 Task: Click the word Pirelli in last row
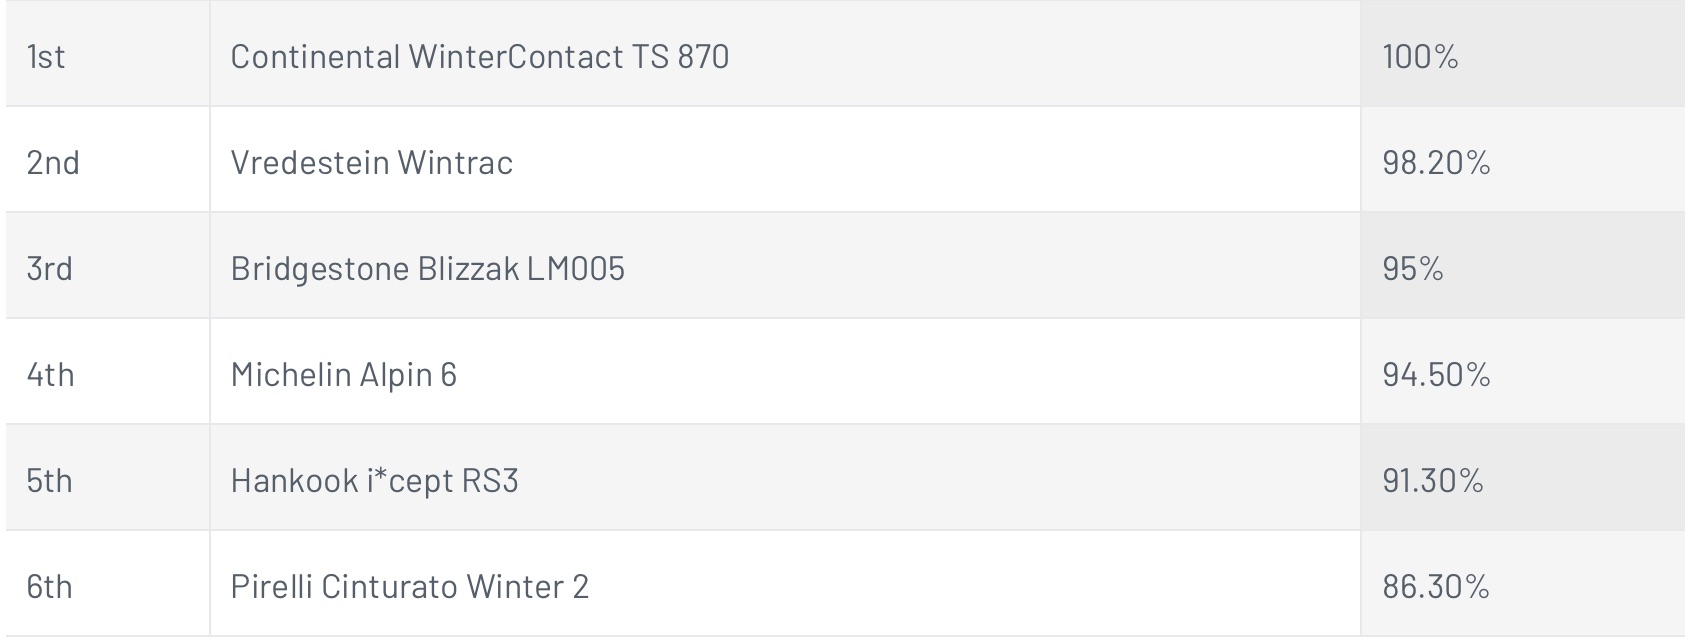(x=270, y=586)
